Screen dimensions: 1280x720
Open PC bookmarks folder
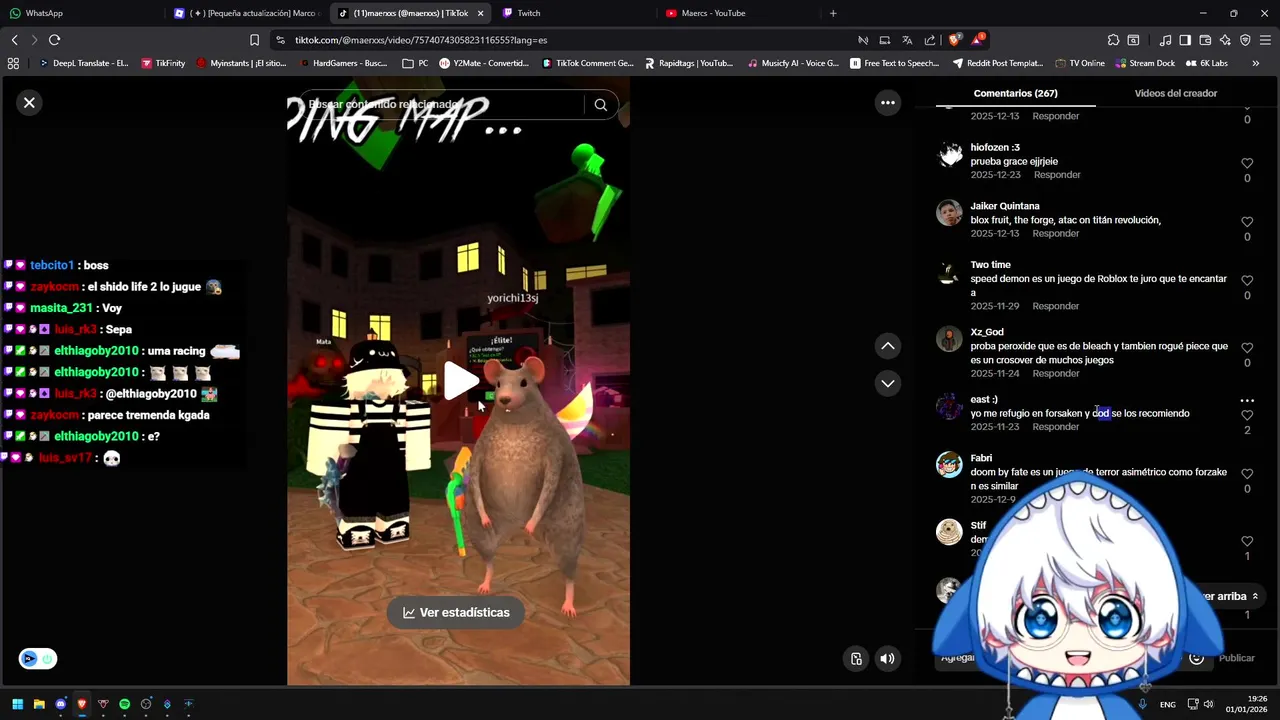tap(415, 63)
